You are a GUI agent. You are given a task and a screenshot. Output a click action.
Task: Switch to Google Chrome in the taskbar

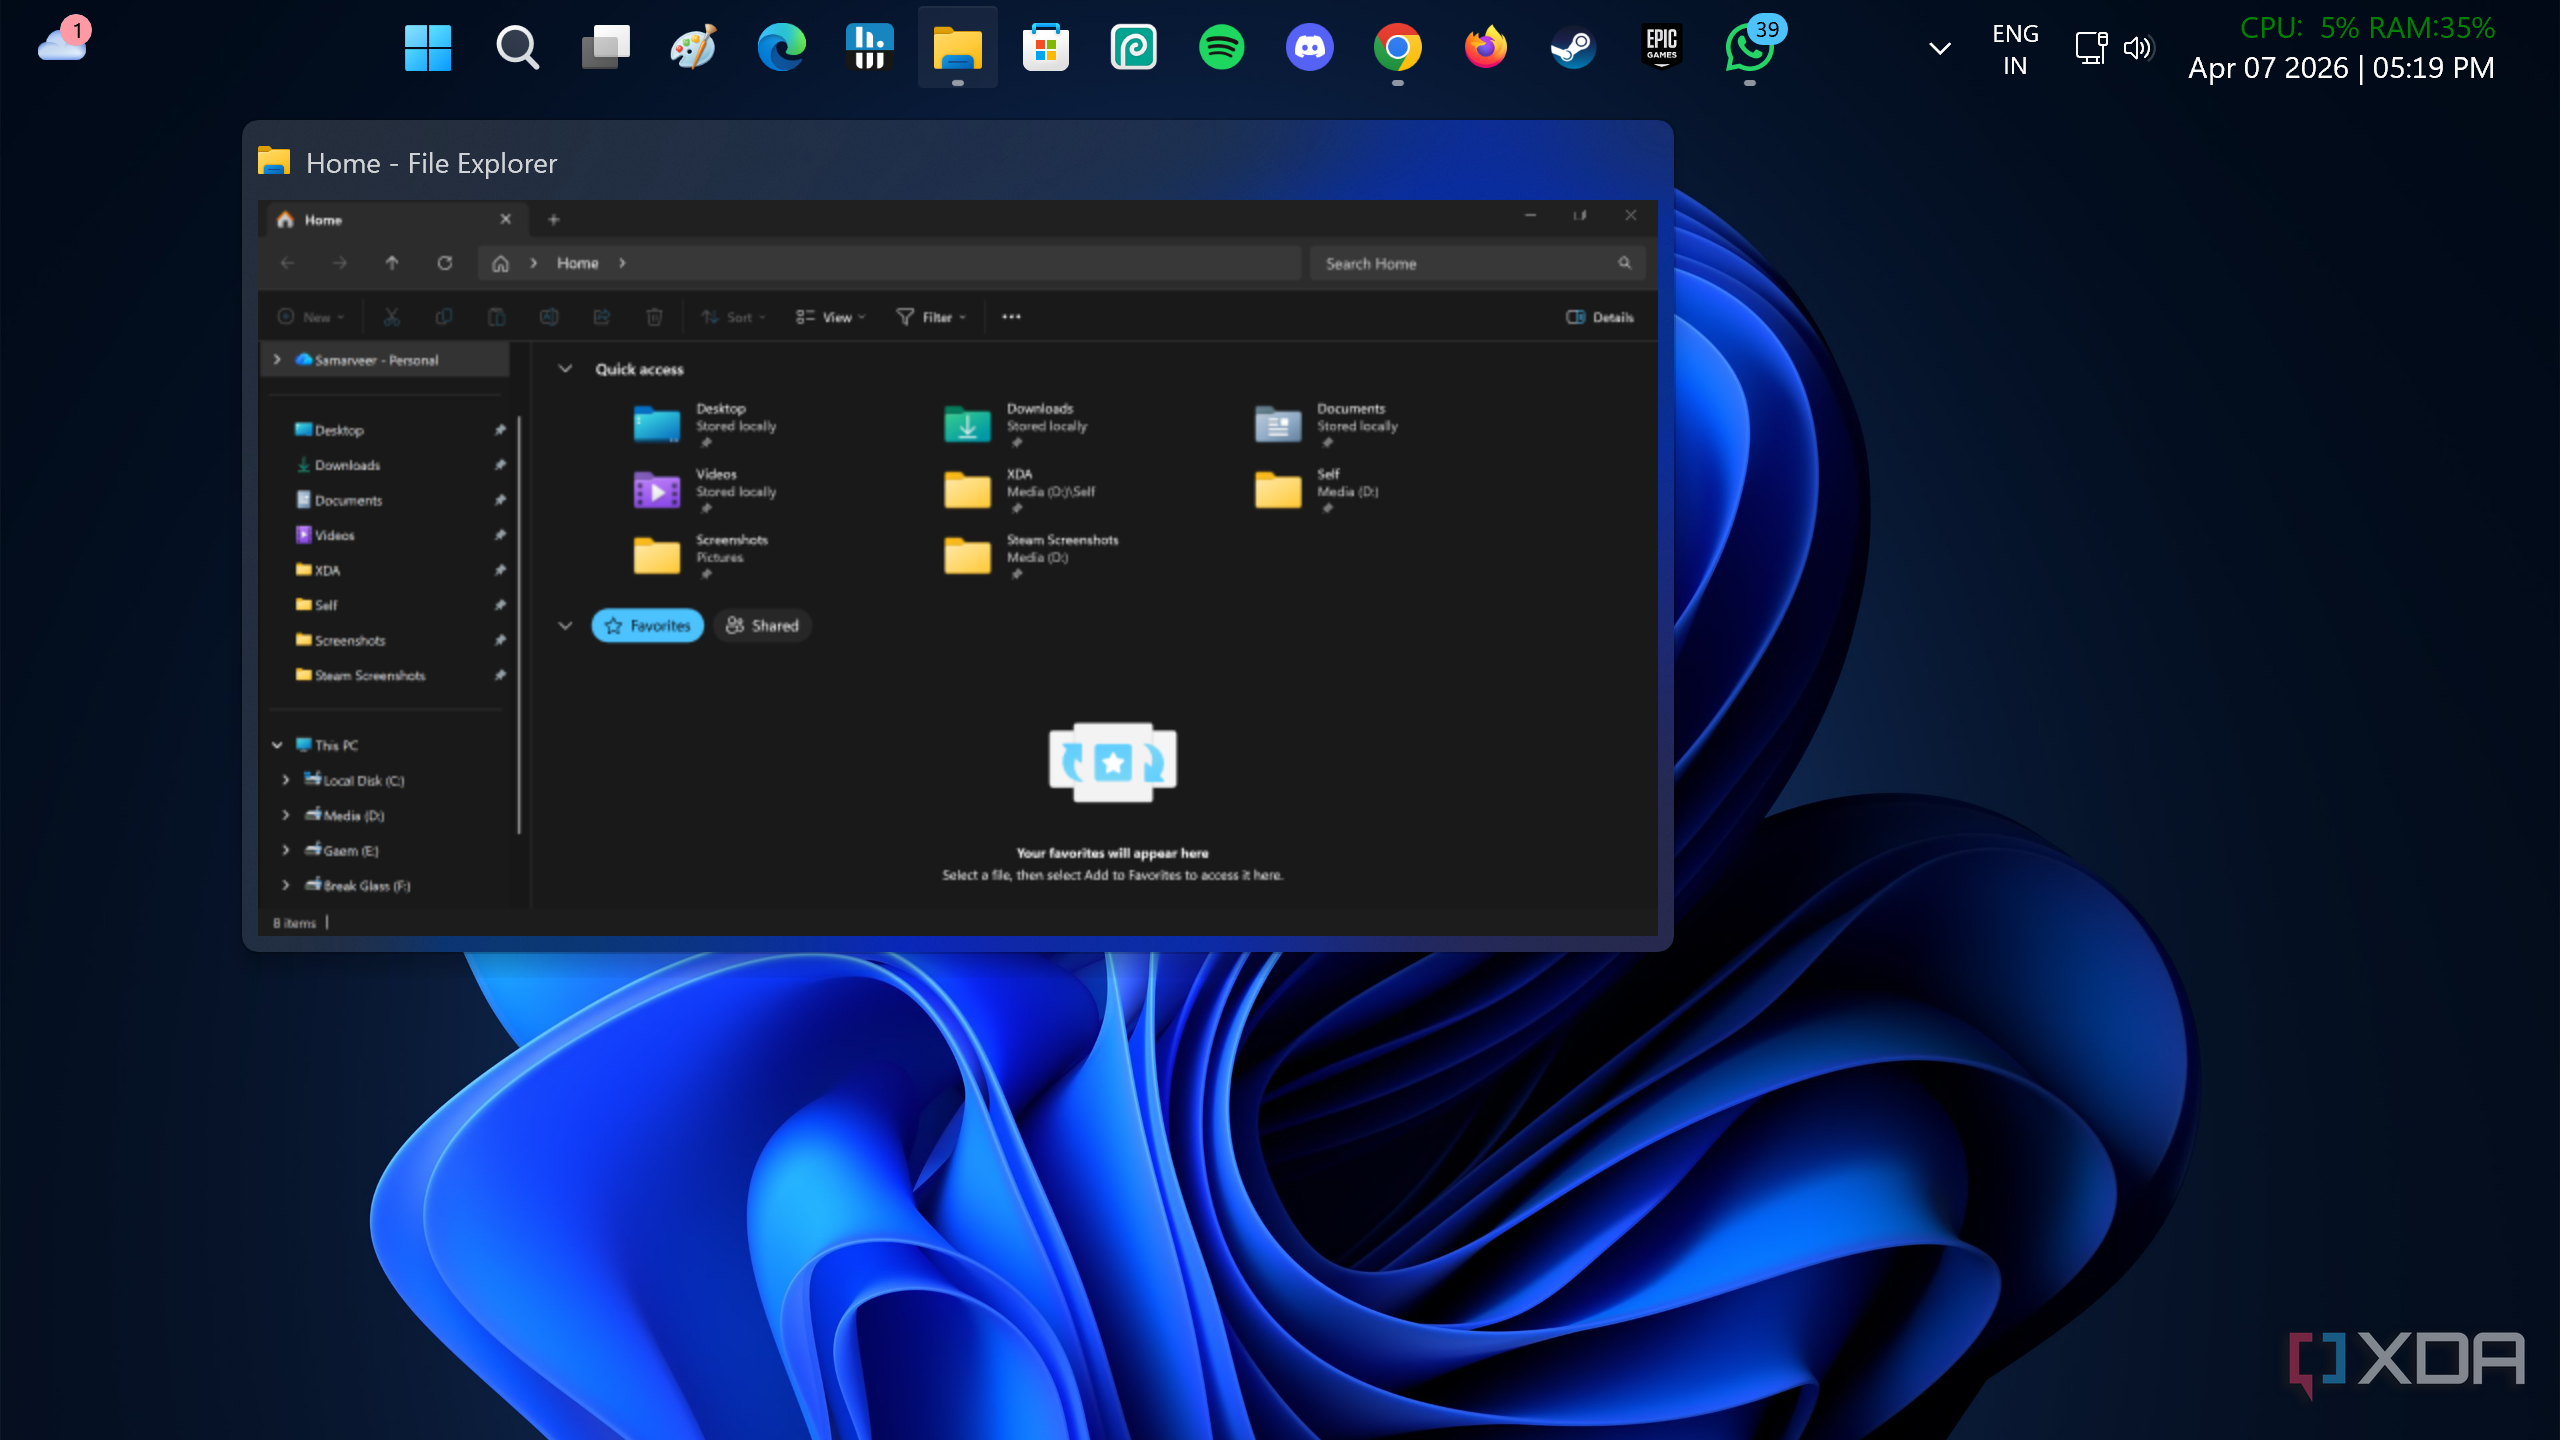[1397, 47]
